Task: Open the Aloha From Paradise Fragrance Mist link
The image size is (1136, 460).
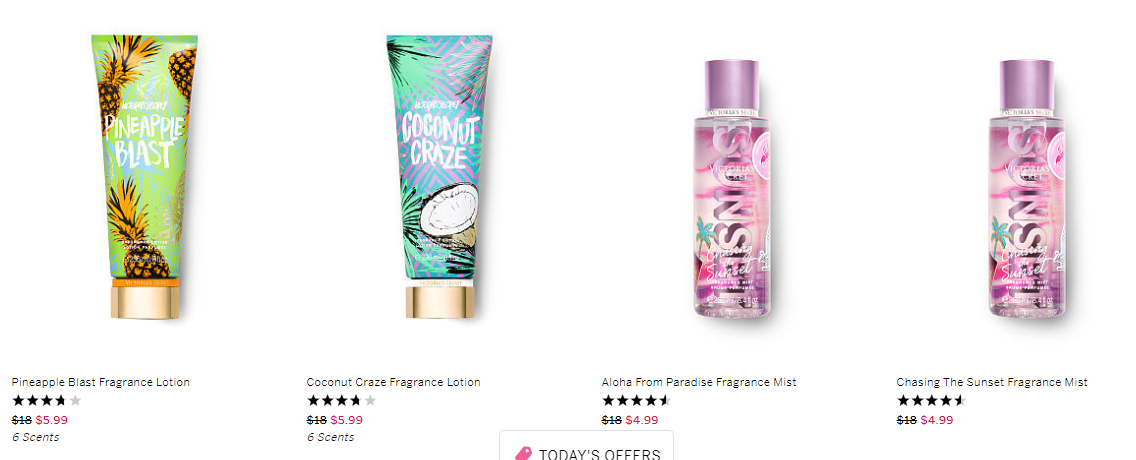Action: [x=699, y=382]
